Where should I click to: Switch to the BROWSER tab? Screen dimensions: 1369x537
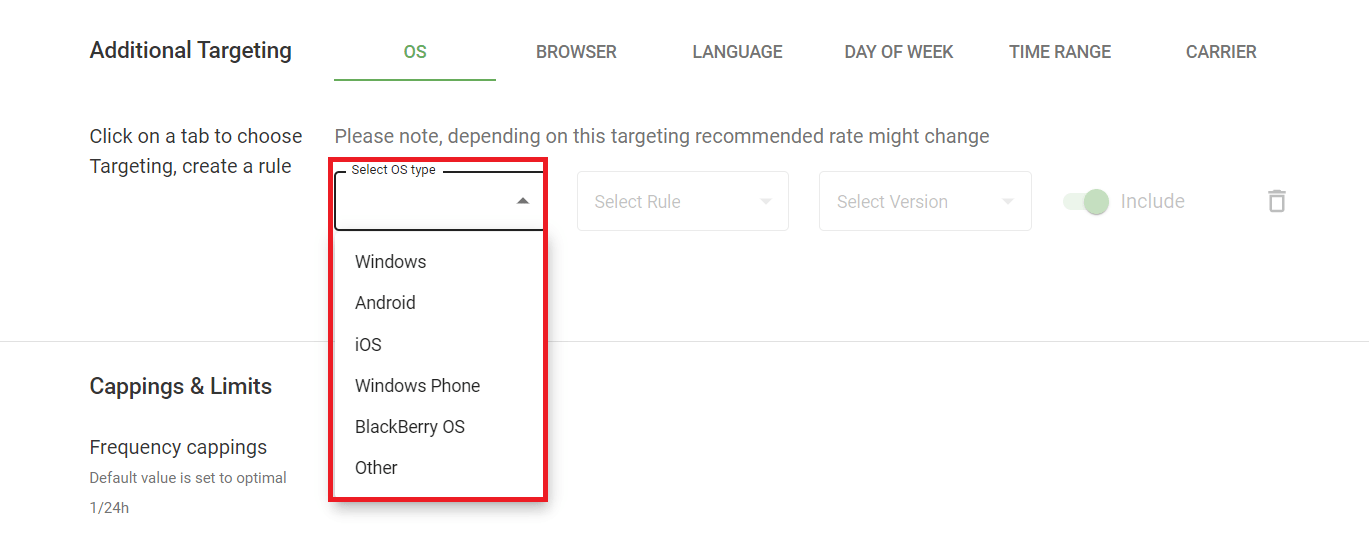click(576, 52)
